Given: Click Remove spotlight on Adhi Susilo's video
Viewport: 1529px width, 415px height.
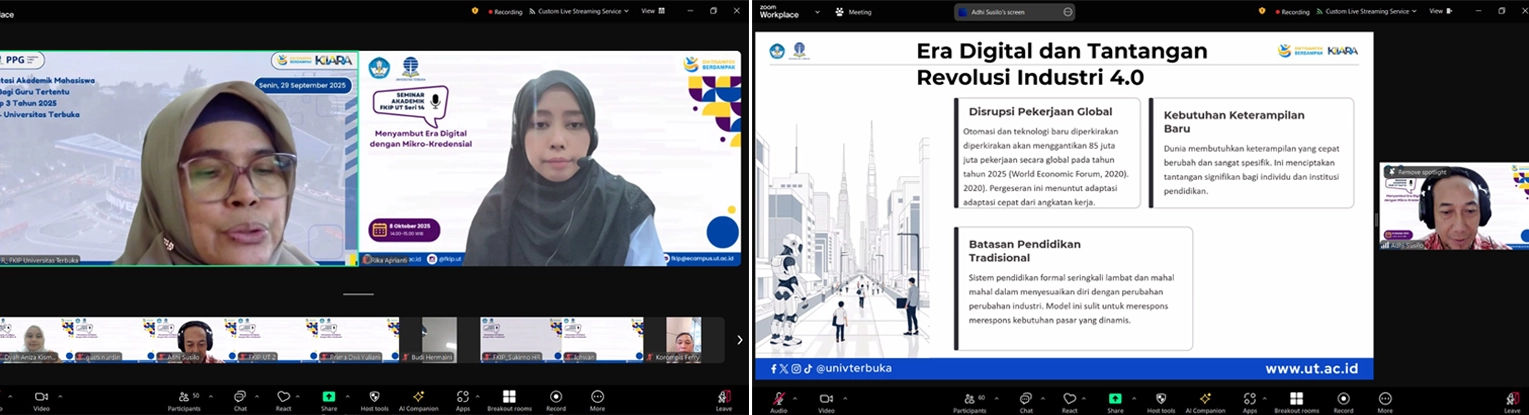Looking at the screenshot, I should tap(1419, 172).
